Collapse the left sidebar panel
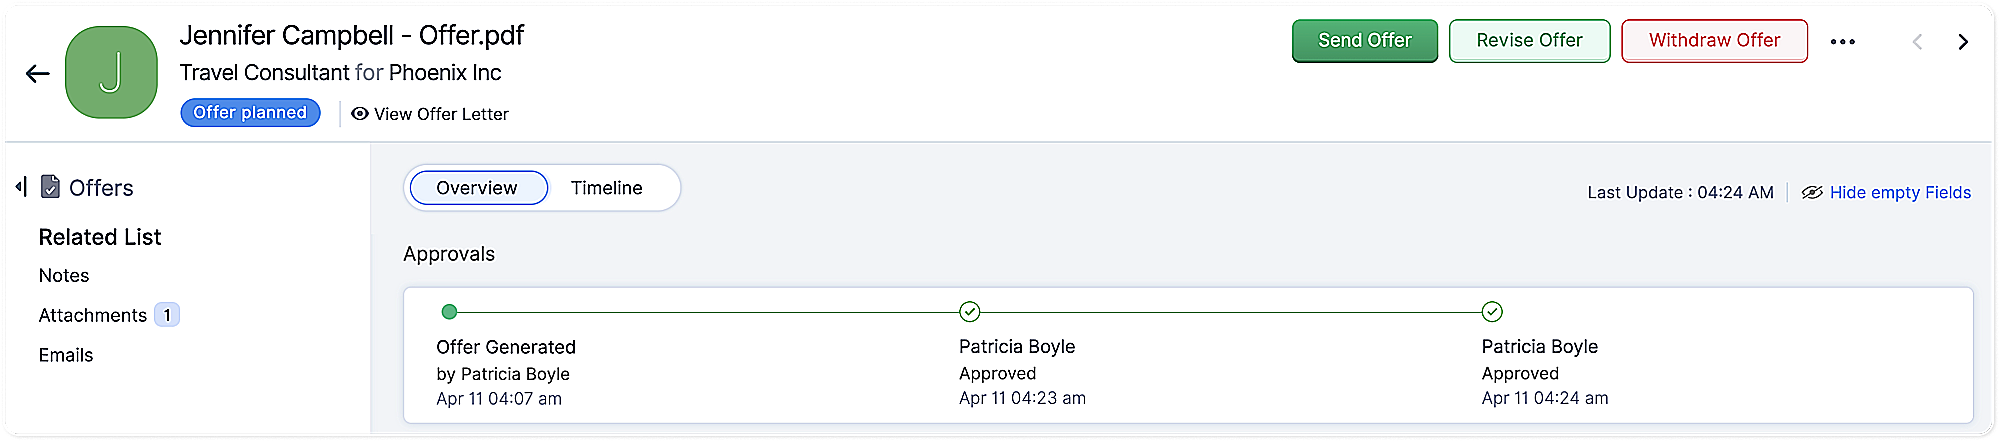2000x442 pixels. pyautogui.click(x=21, y=187)
